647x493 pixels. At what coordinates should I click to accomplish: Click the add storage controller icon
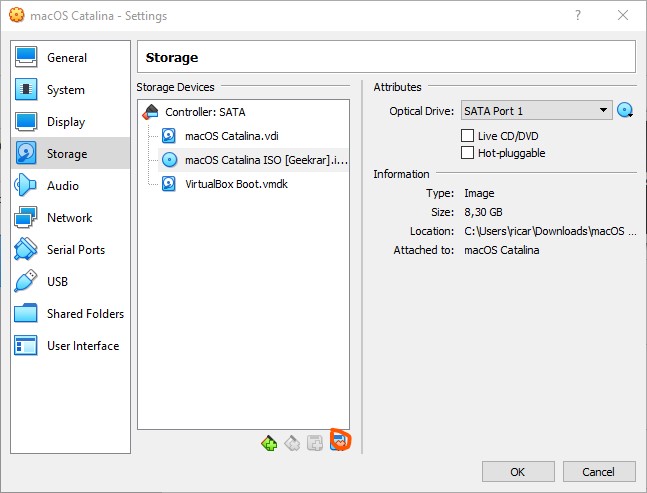pyautogui.click(x=269, y=443)
